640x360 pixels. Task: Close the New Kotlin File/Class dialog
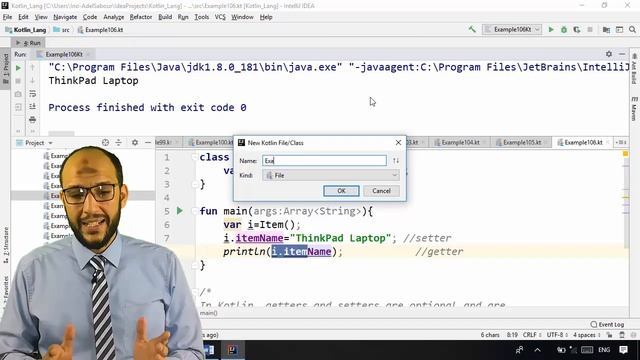point(398,142)
